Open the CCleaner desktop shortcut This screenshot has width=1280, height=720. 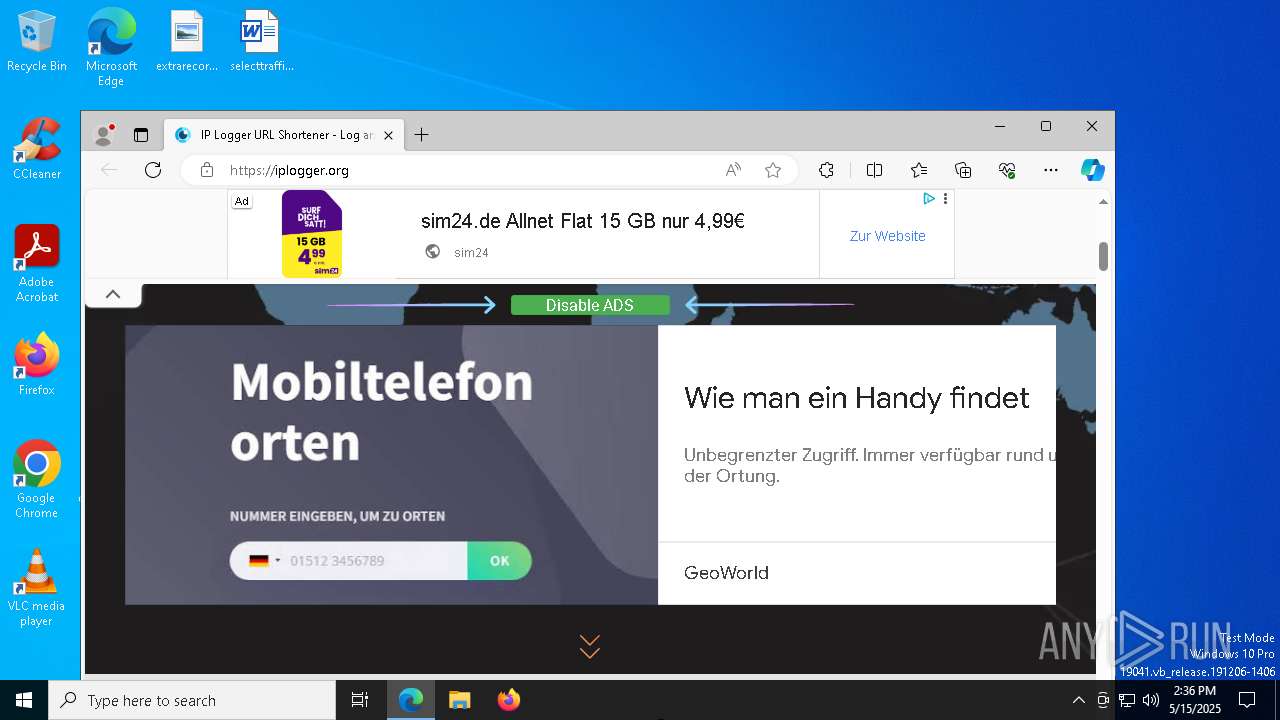pyautogui.click(x=37, y=150)
